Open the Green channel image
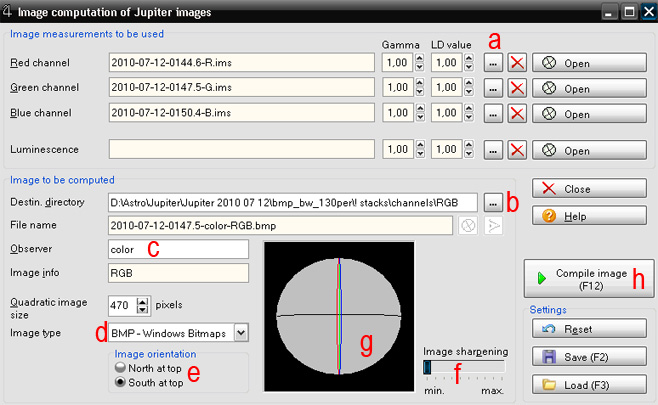The width and height of the screenshot is (658, 405). [x=590, y=88]
